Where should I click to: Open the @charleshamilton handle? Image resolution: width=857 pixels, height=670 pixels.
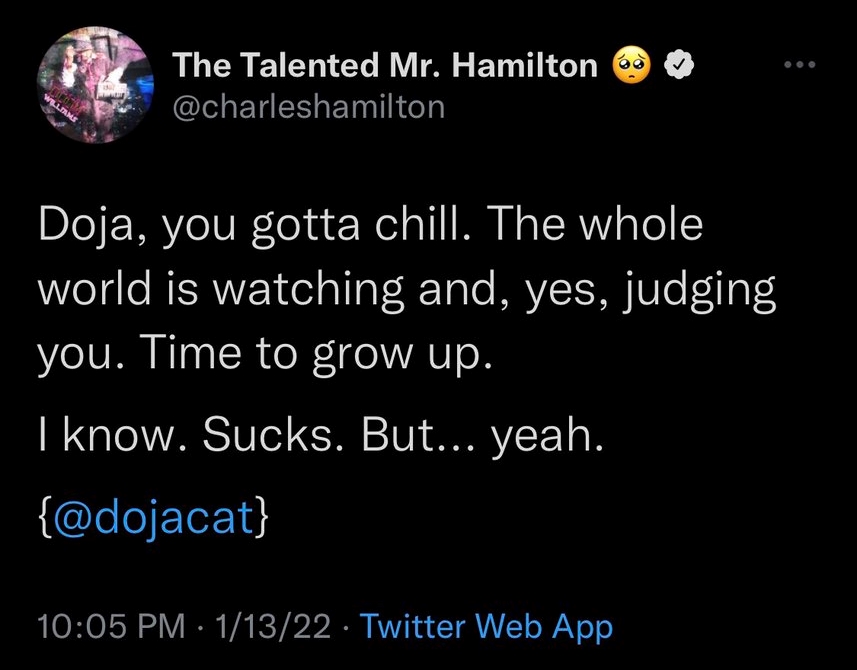(308, 106)
